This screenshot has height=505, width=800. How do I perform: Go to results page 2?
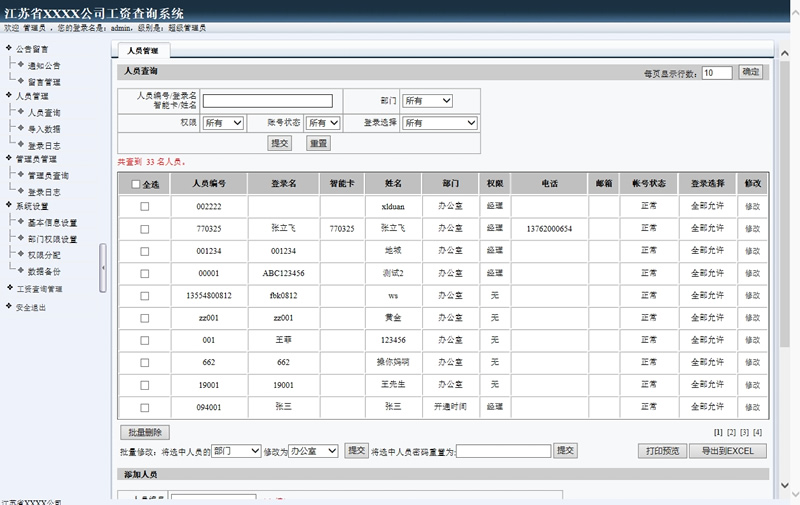click(731, 432)
